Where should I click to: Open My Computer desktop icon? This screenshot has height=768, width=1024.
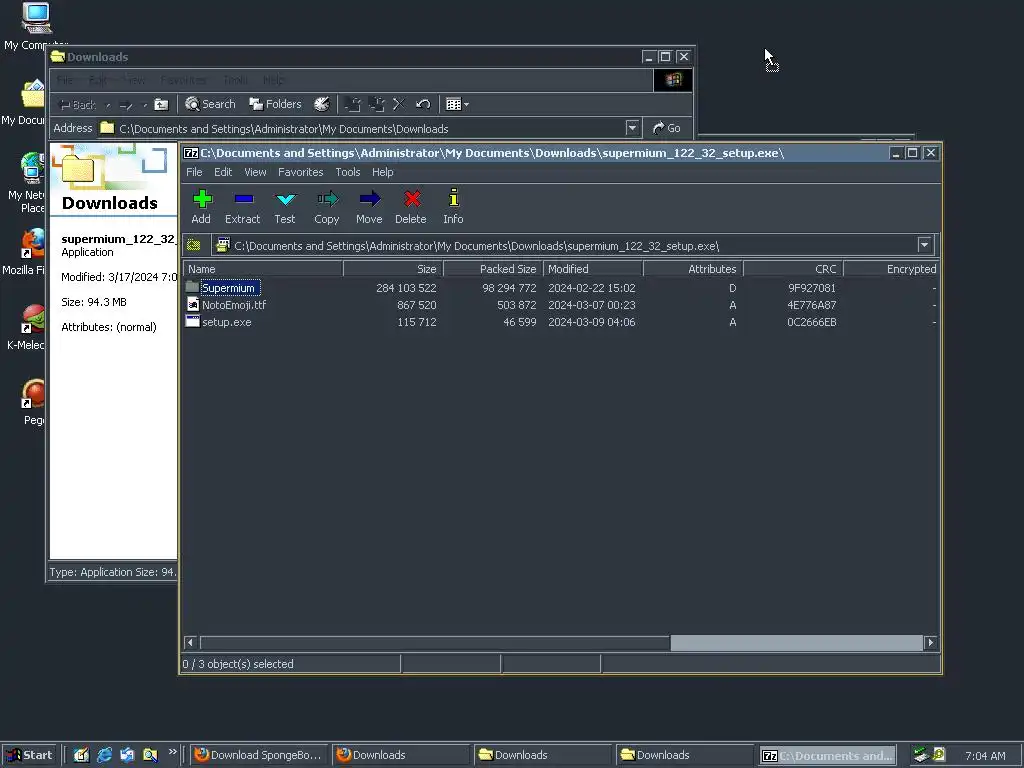coord(36,27)
